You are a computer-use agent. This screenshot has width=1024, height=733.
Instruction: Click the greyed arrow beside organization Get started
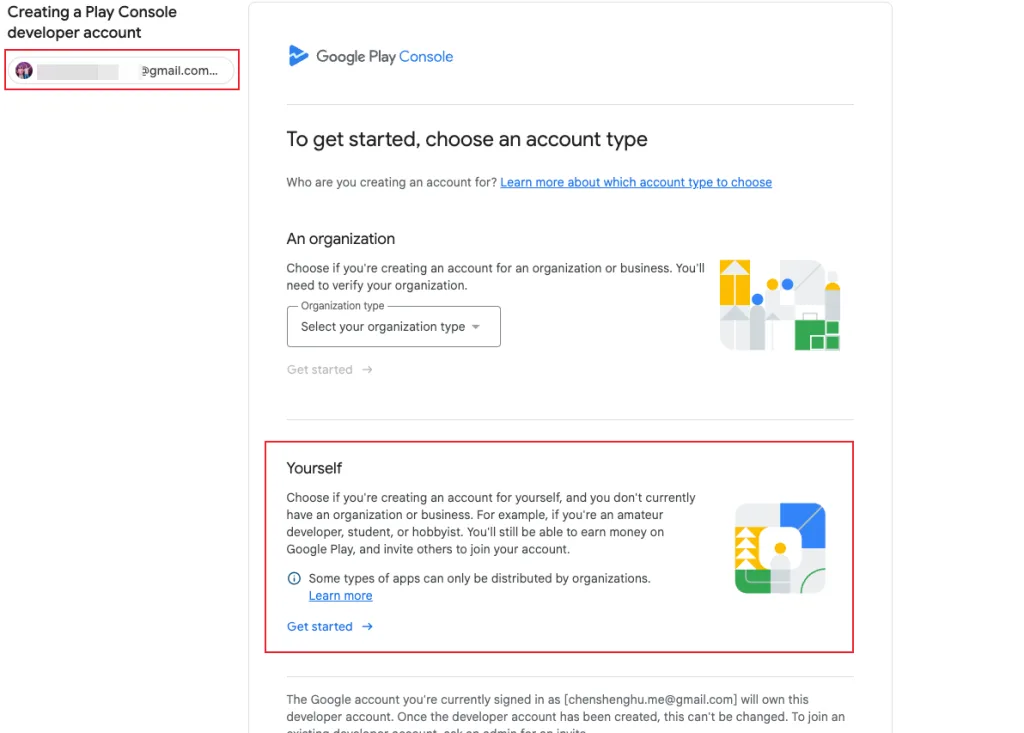click(x=367, y=370)
